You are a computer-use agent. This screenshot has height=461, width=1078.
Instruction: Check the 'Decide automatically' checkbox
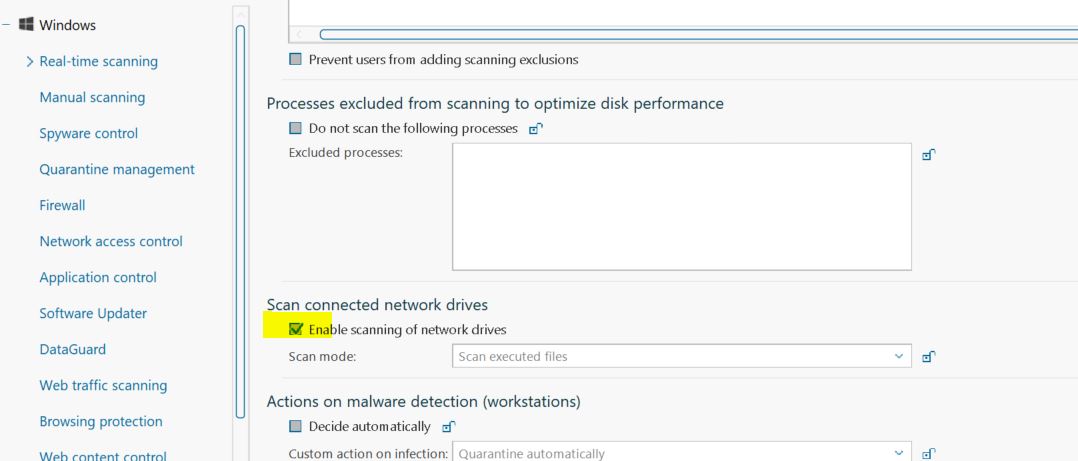point(295,427)
